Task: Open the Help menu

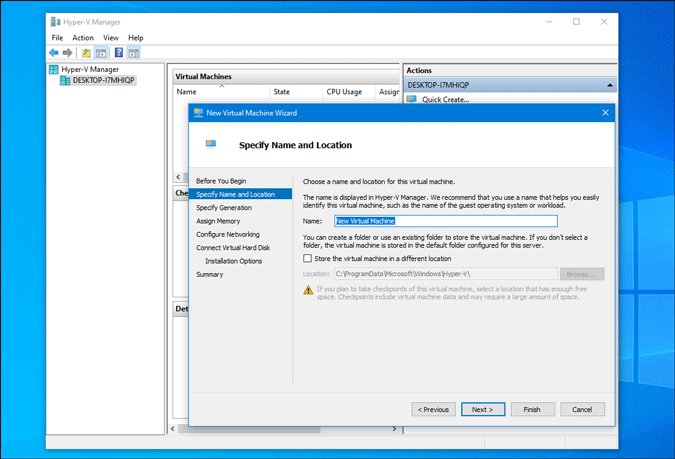Action: 136,37
